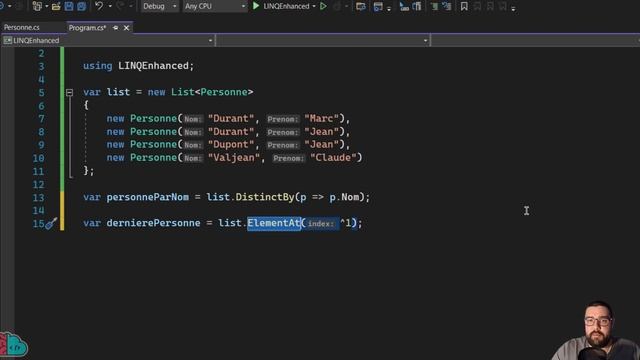640x360 pixels.
Task: Undo the last edit
Action: [x=99, y=6]
